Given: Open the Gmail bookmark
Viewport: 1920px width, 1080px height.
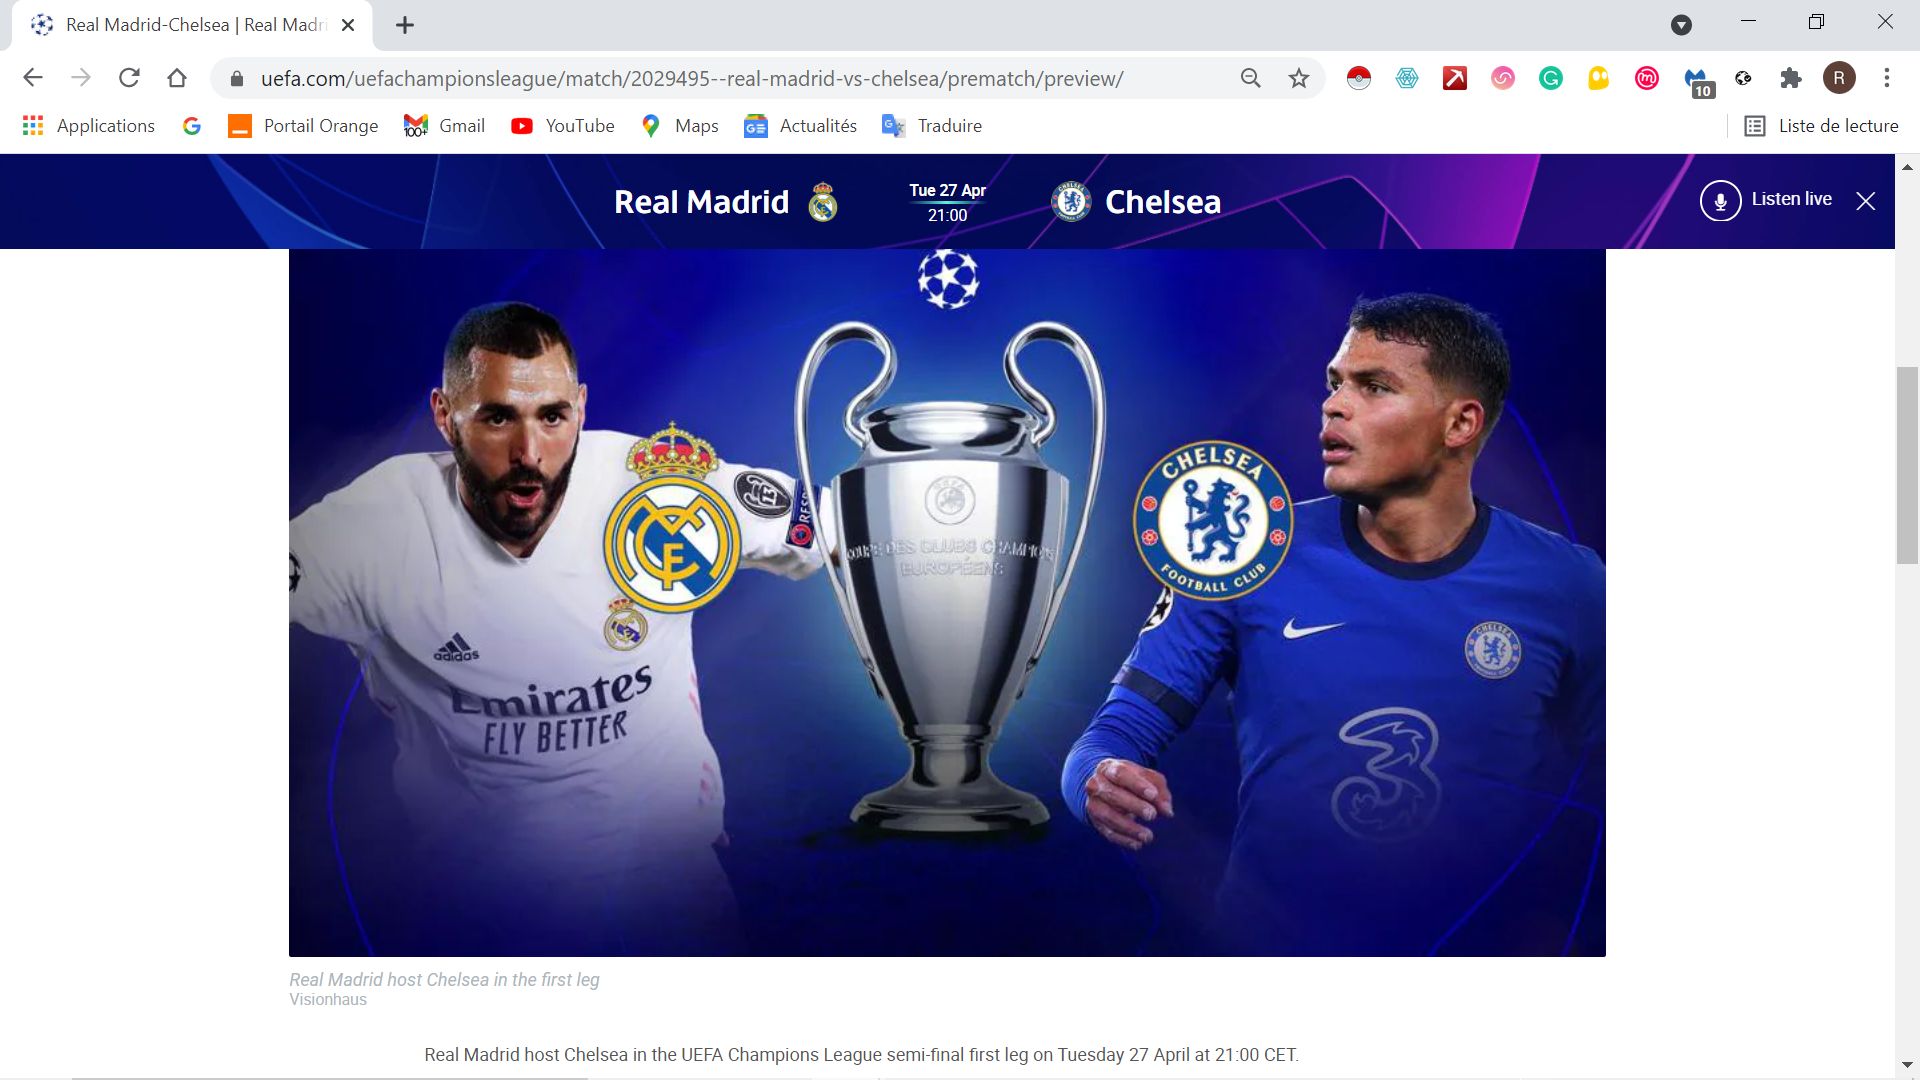Looking at the screenshot, I should pyautogui.click(x=444, y=126).
